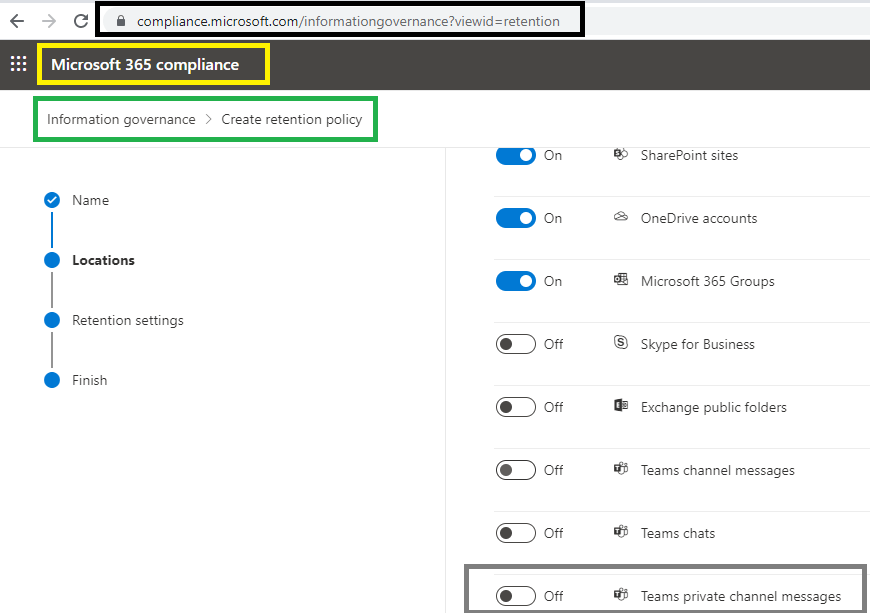Image resolution: width=870 pixels, height=613 pixels.
Task: Select the Microsoft 365 Groups icon
Action: point(620,281)
